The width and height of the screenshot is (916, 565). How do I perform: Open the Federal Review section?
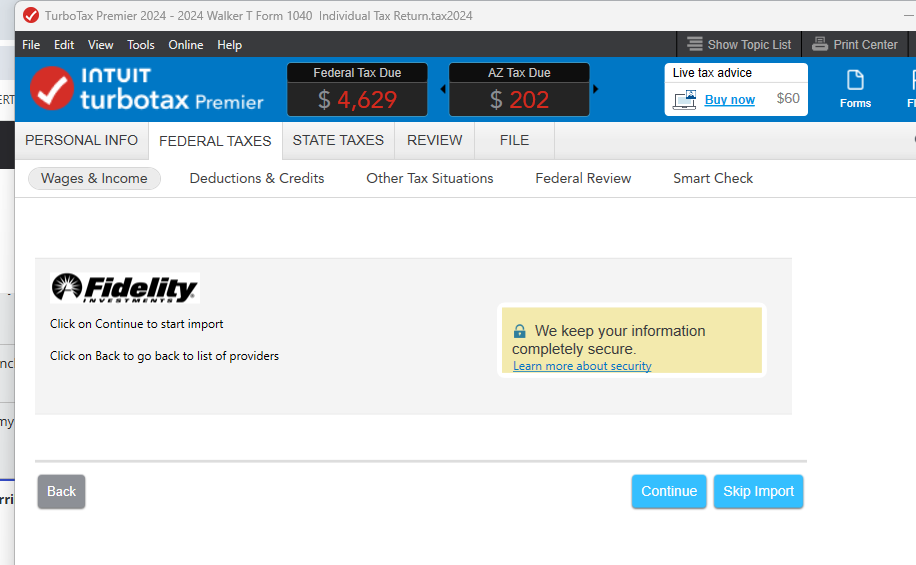click(583, 178)
